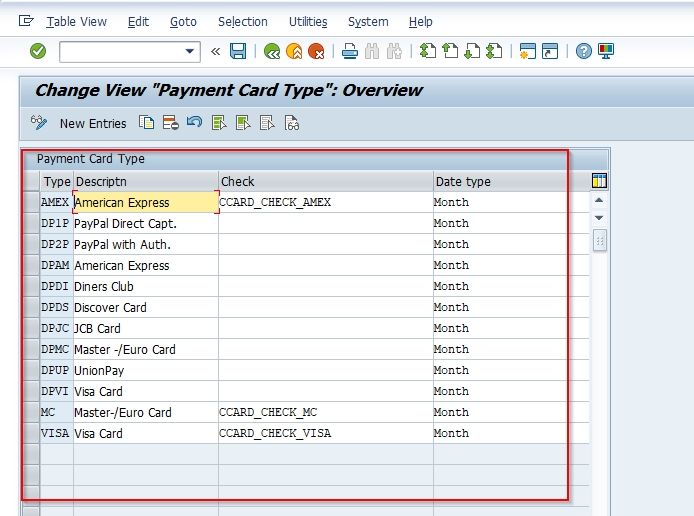Click PayPal with Auth. cell

146,244
